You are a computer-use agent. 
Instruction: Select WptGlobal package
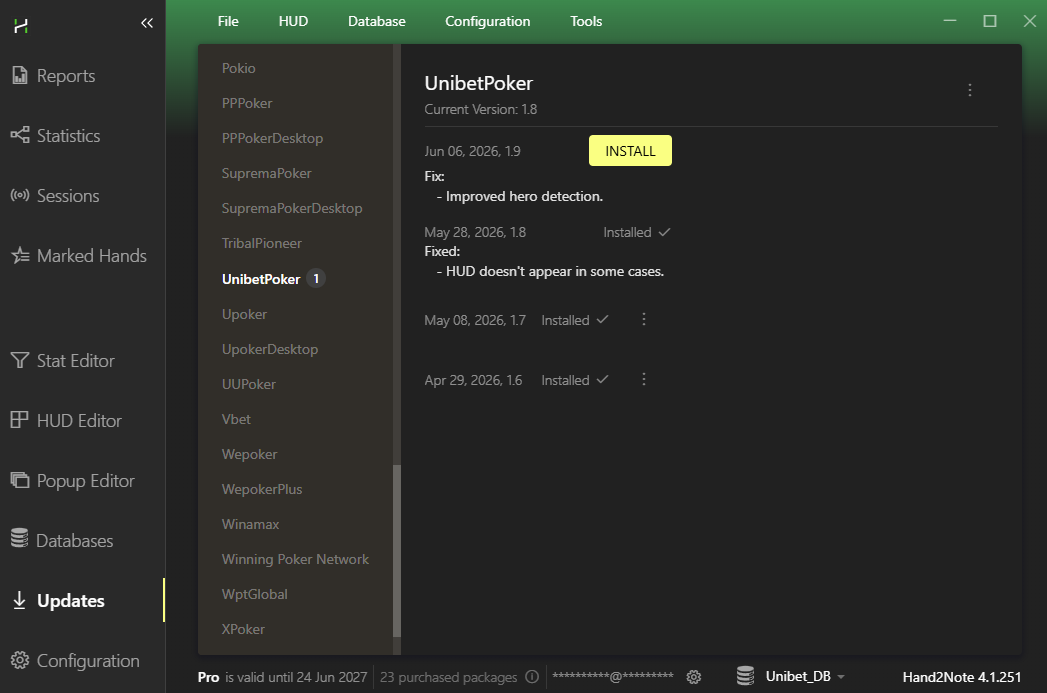[254, 594]
